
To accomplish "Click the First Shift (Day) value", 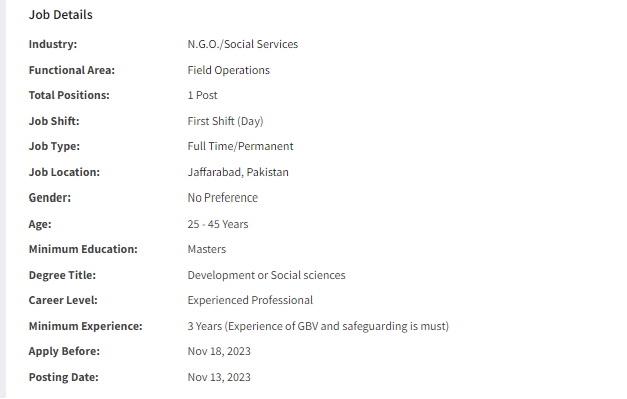I will 226,121.
